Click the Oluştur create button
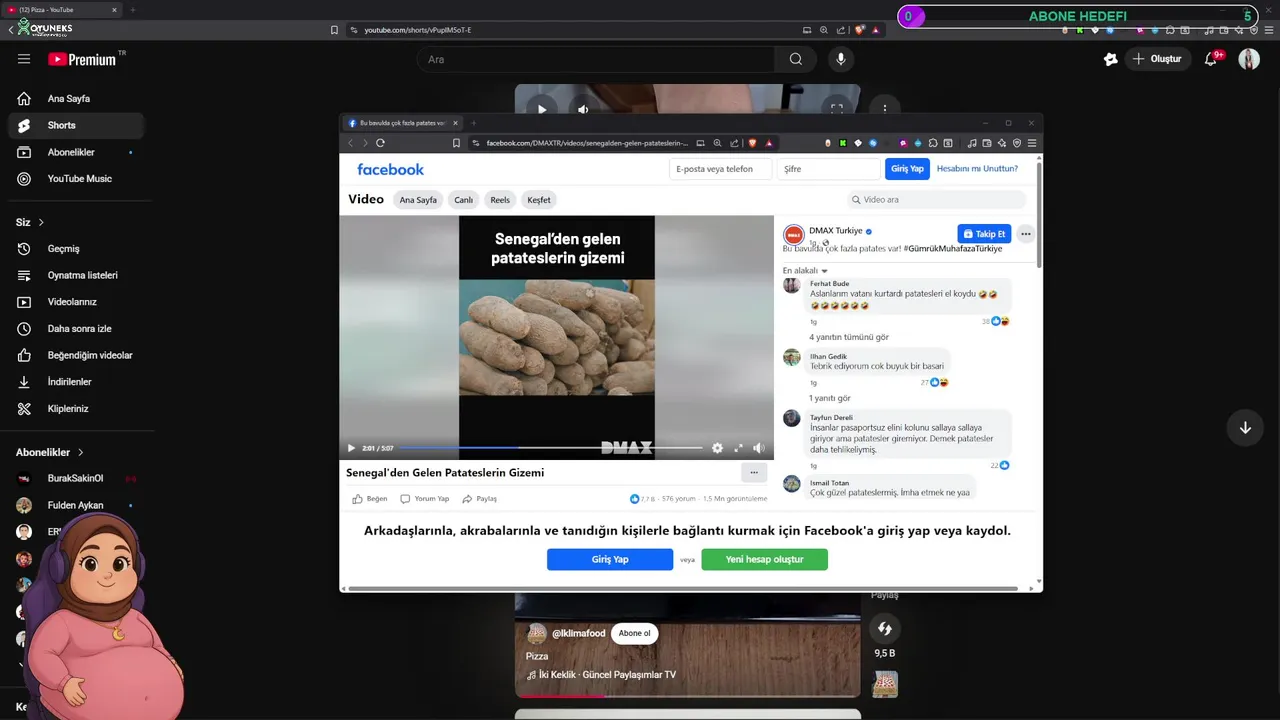The width and height of the screenshot is (1280, 720). point(1157,59)
